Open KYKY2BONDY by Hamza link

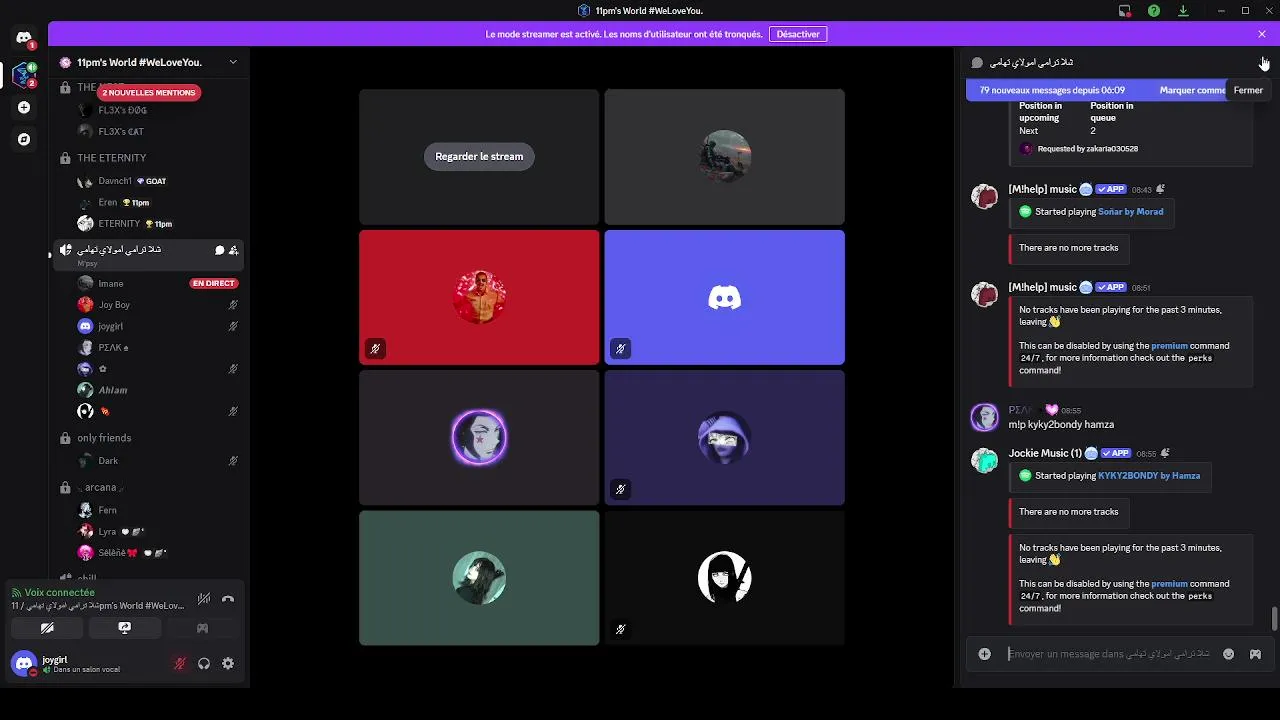(1149, 476)
